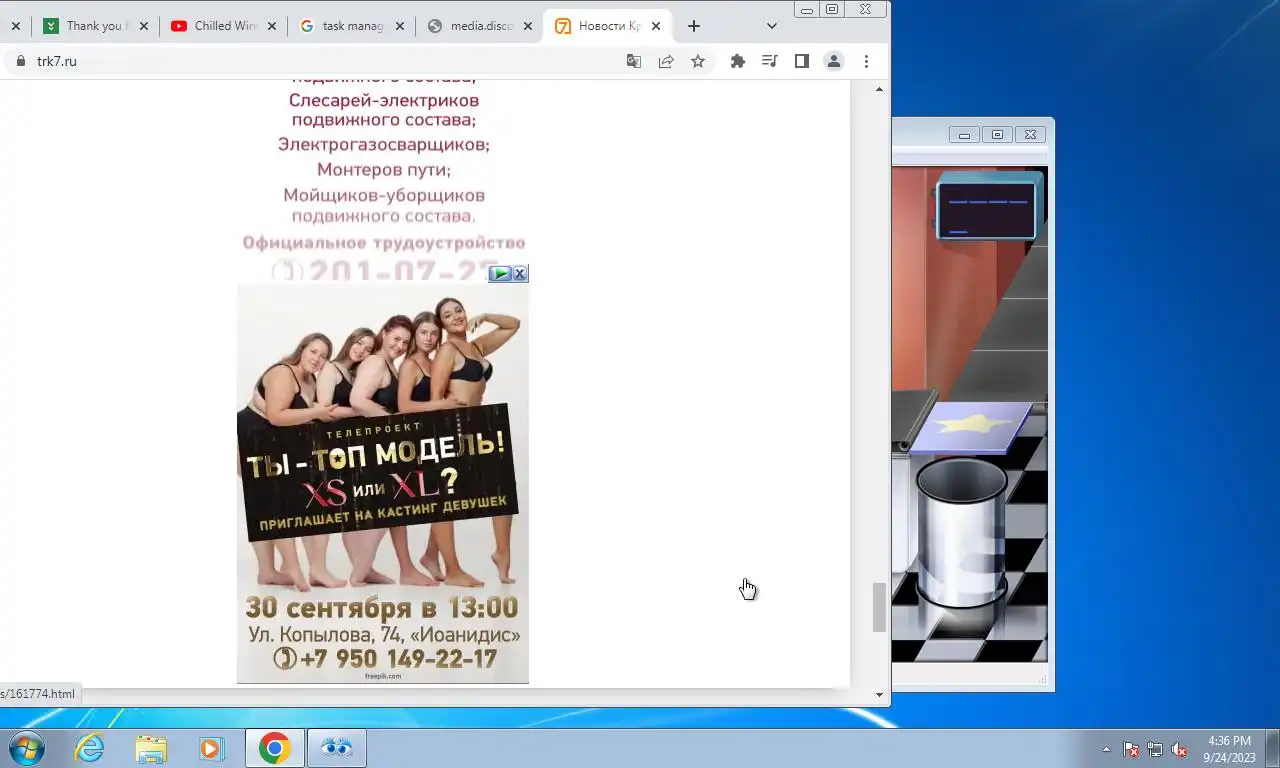The image size is (1280, 768).
Task: Open the 'ТЫ - ТОП МОДЕЛЬ!' casting banner
Action: (x=383, y=483)
